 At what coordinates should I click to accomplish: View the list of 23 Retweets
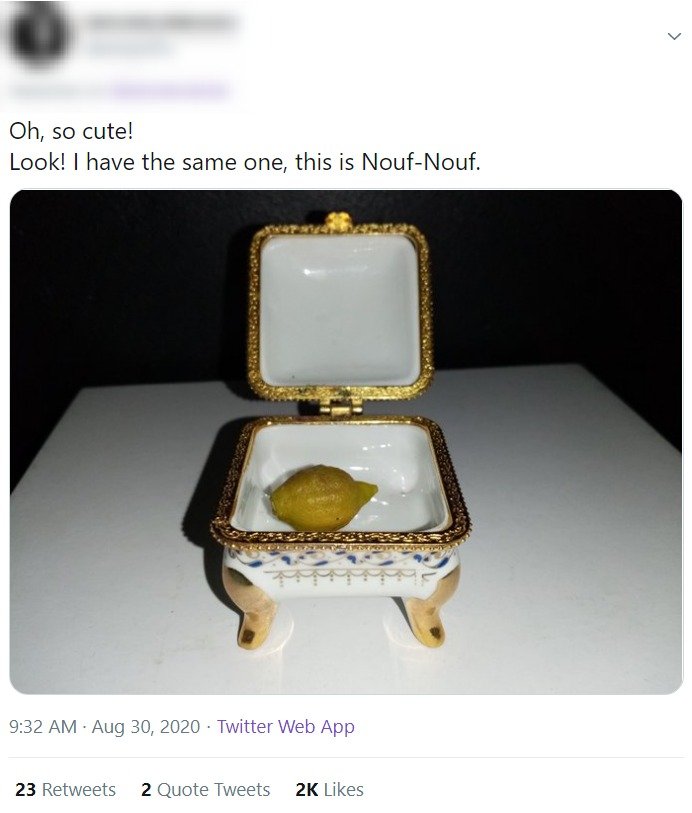[66, 789]
